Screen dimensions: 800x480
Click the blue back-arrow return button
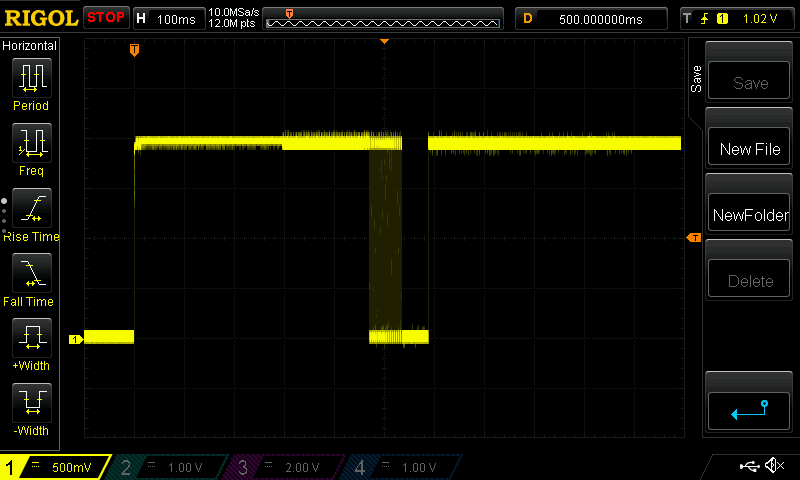[x=749, y=411]
